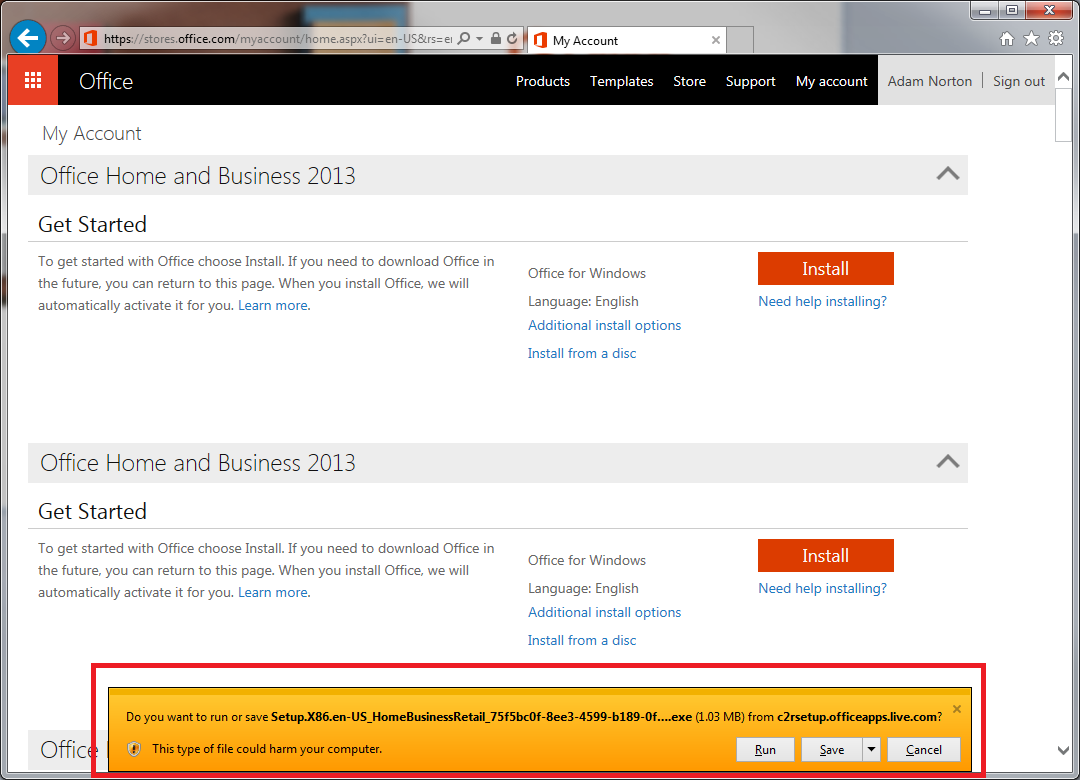Click the first Get Started heading
Image resolution: width=1080 pixels, height=780 pixels.
[92, 225]
